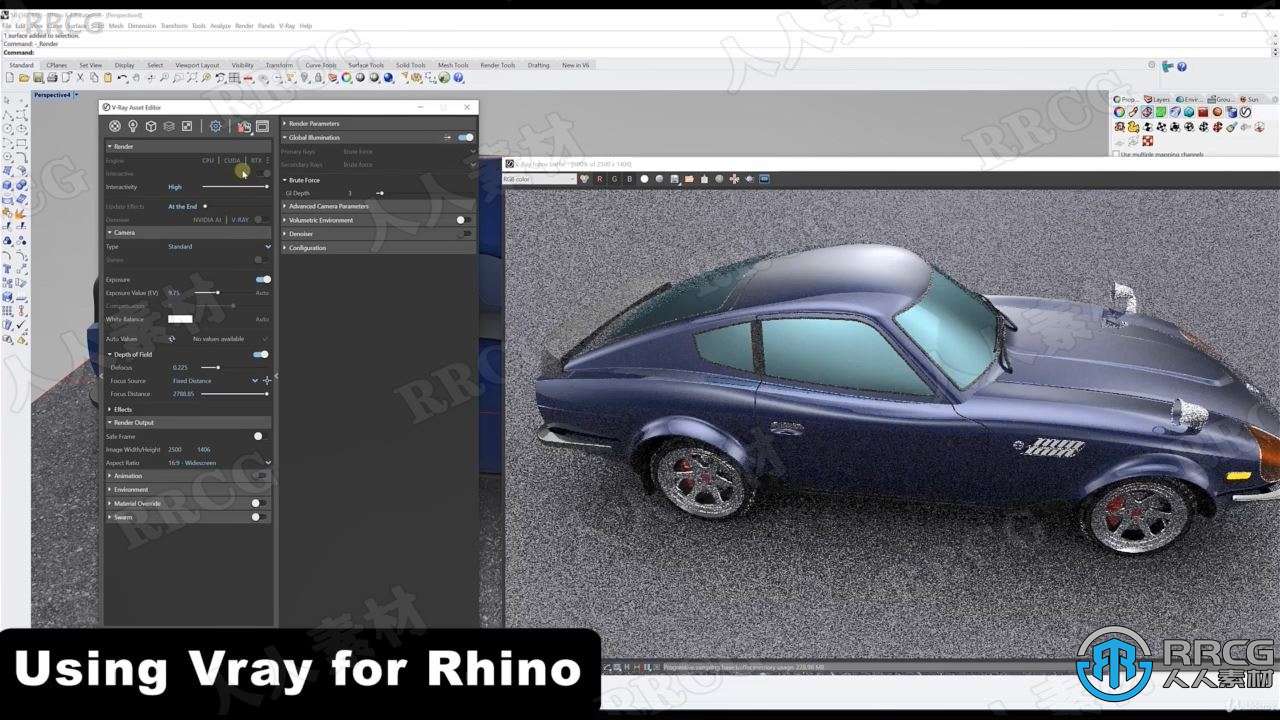Expand the Environment section in Asset Editor
The width and height of the screenshot is (1280, 720).
(x=188, y=490)
